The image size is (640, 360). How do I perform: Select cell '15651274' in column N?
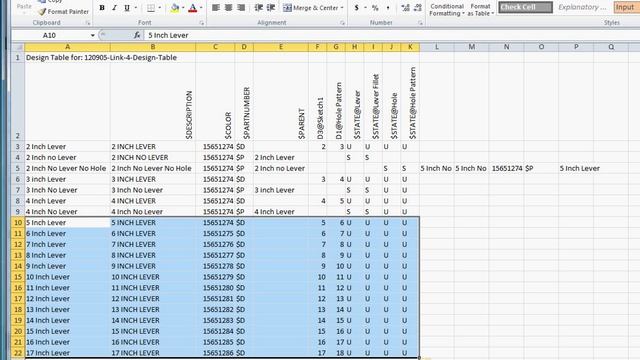506,169
